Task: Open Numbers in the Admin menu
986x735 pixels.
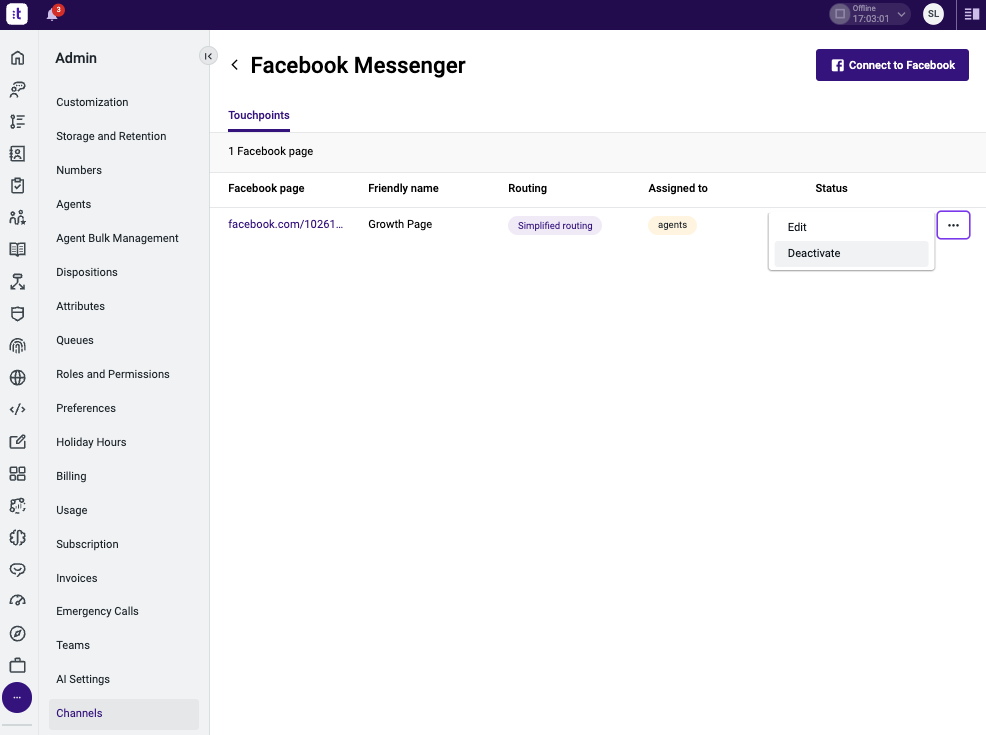Action: (x=79, y=170)
